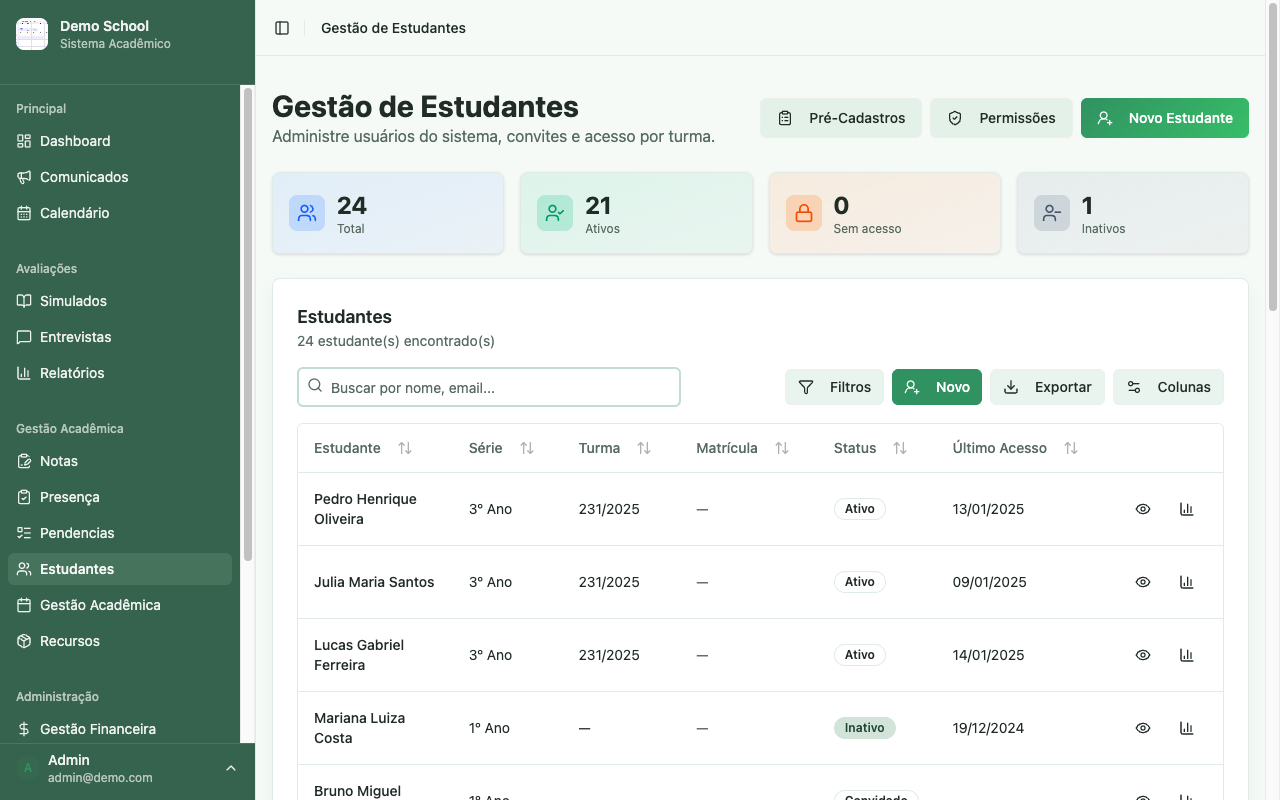1280x800 pixels.
Task: Open Permissões settings
Action: click(1001, 118)
